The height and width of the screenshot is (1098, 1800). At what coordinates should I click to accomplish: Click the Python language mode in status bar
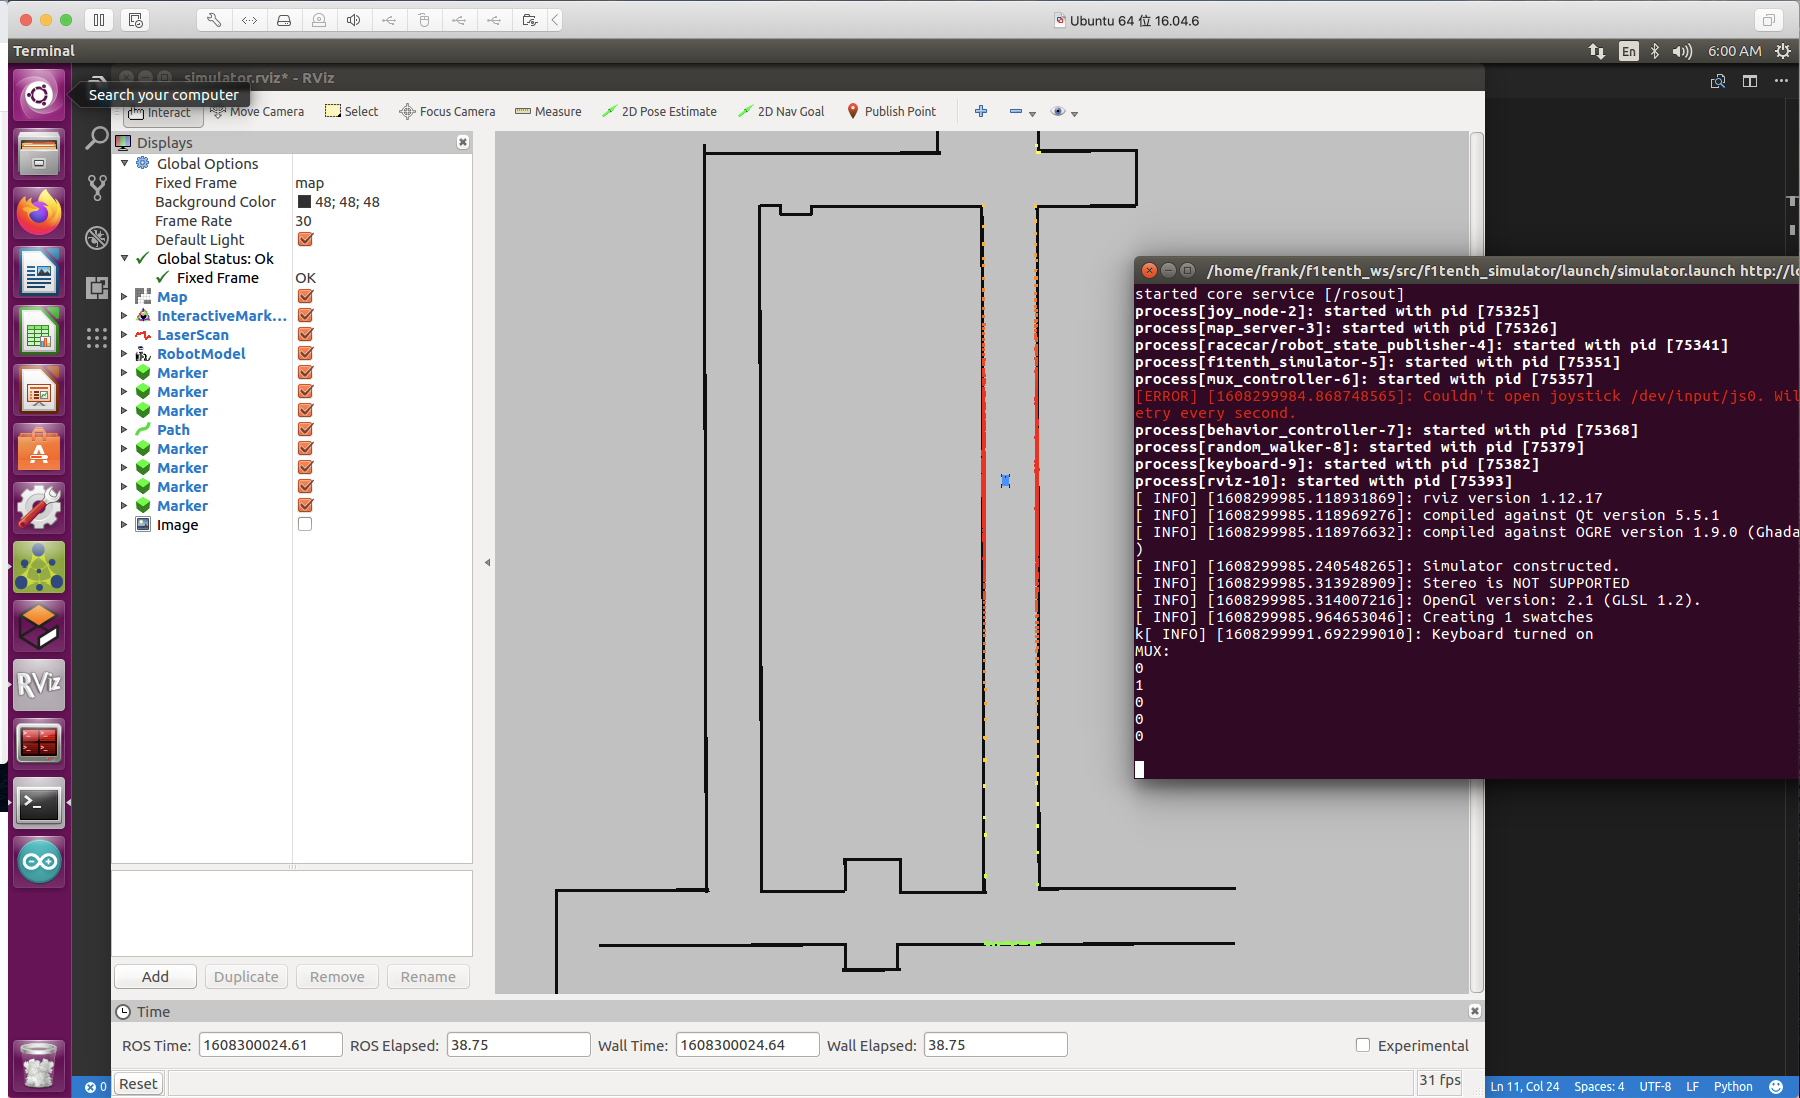(x=1733, y=1087)
